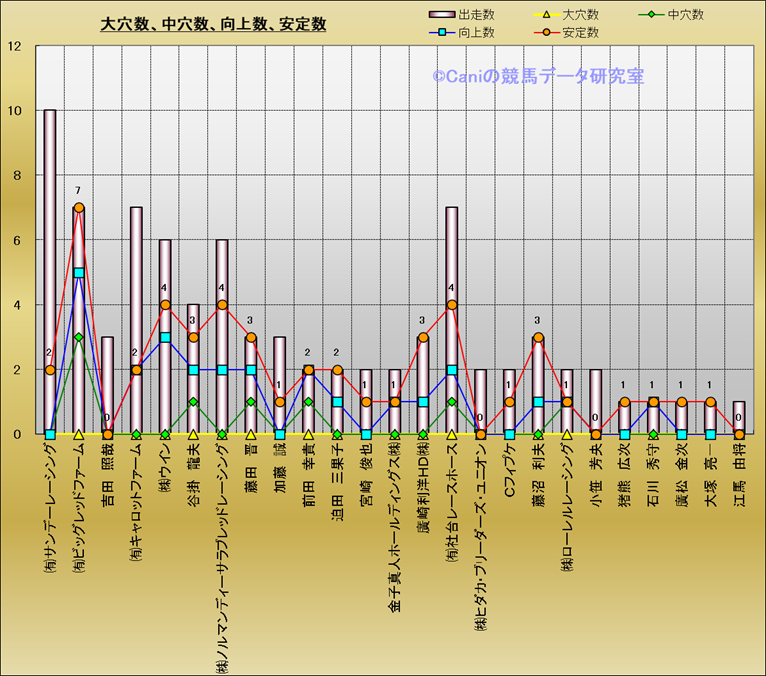Select the cyan 向上数 point for ㈱ウイン
Screen dimensions: 766x676
coord(165,338)
